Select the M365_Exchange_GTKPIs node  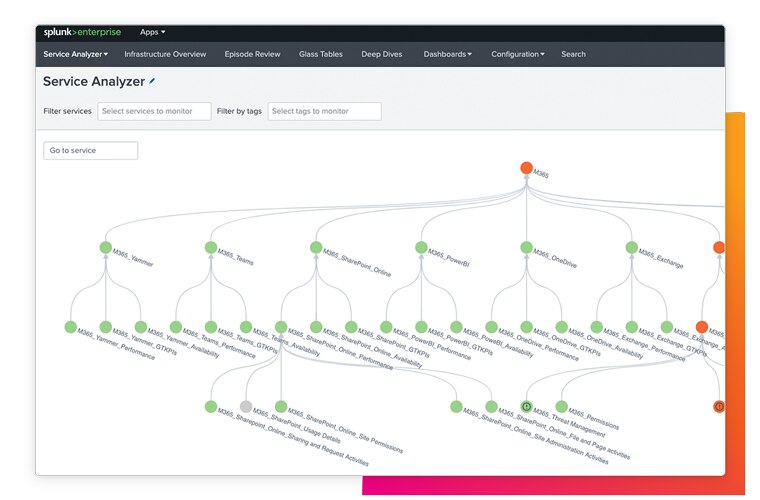[632, 327]
